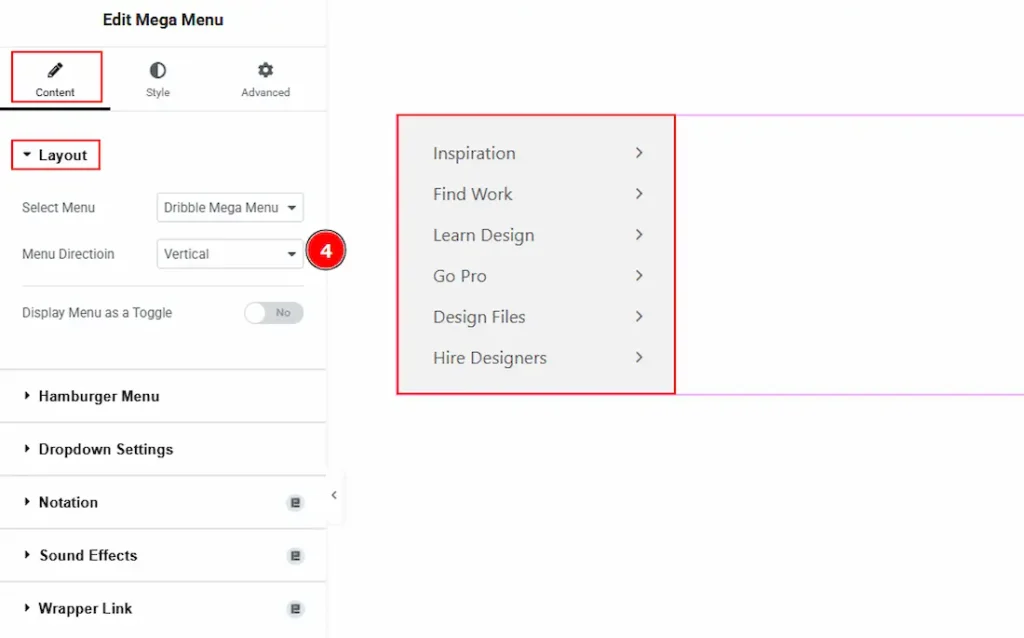Expand the Hamburger Menu section
The width and height of the screenshot is (1024, 638).
pyautogui.click(x=98, y=396)
